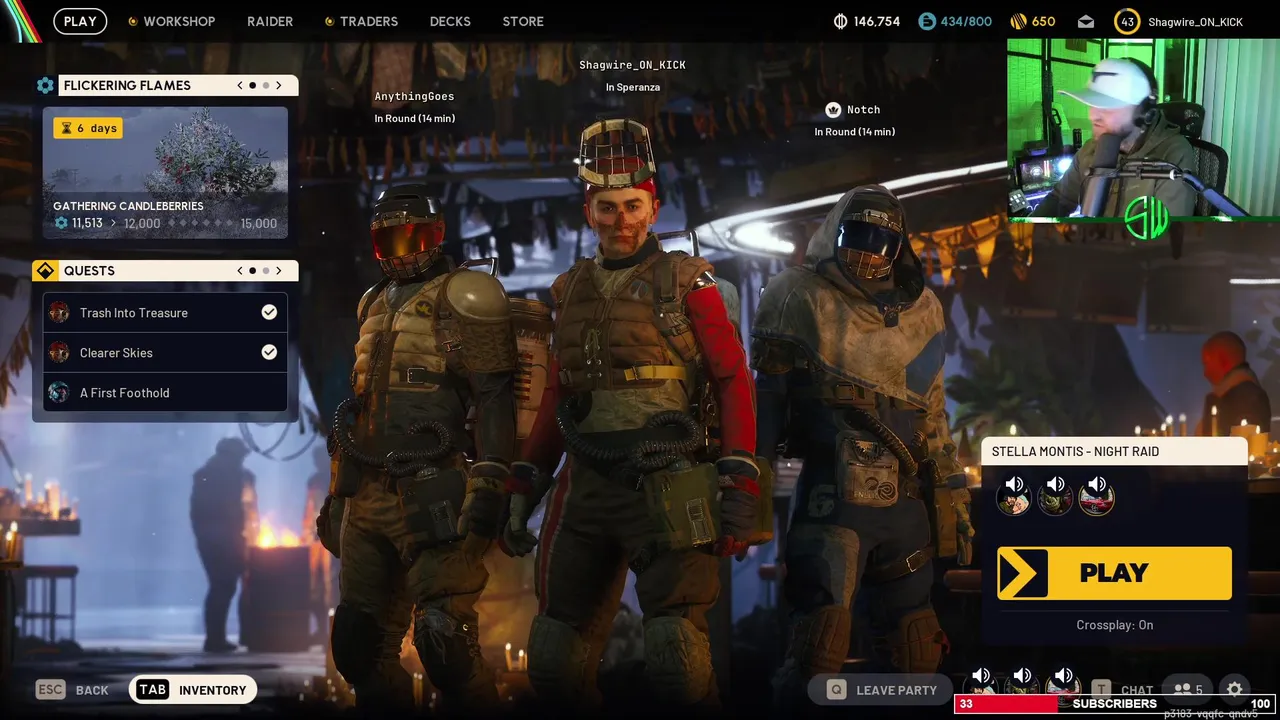Screen dimensions: 1280x720
Task: Toggle the Crossplay: On setting
Action: (1114, 625)
